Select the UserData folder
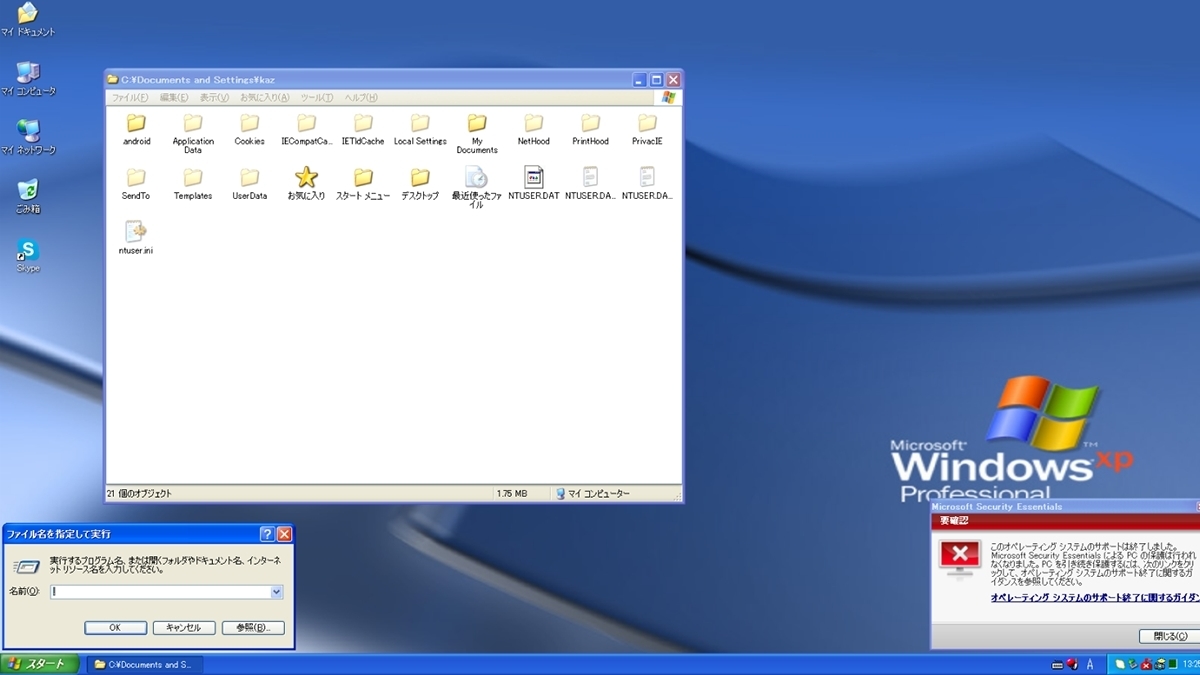This screenshot has height=675, width=1200. pyautogui.click(x=250, y=183)
